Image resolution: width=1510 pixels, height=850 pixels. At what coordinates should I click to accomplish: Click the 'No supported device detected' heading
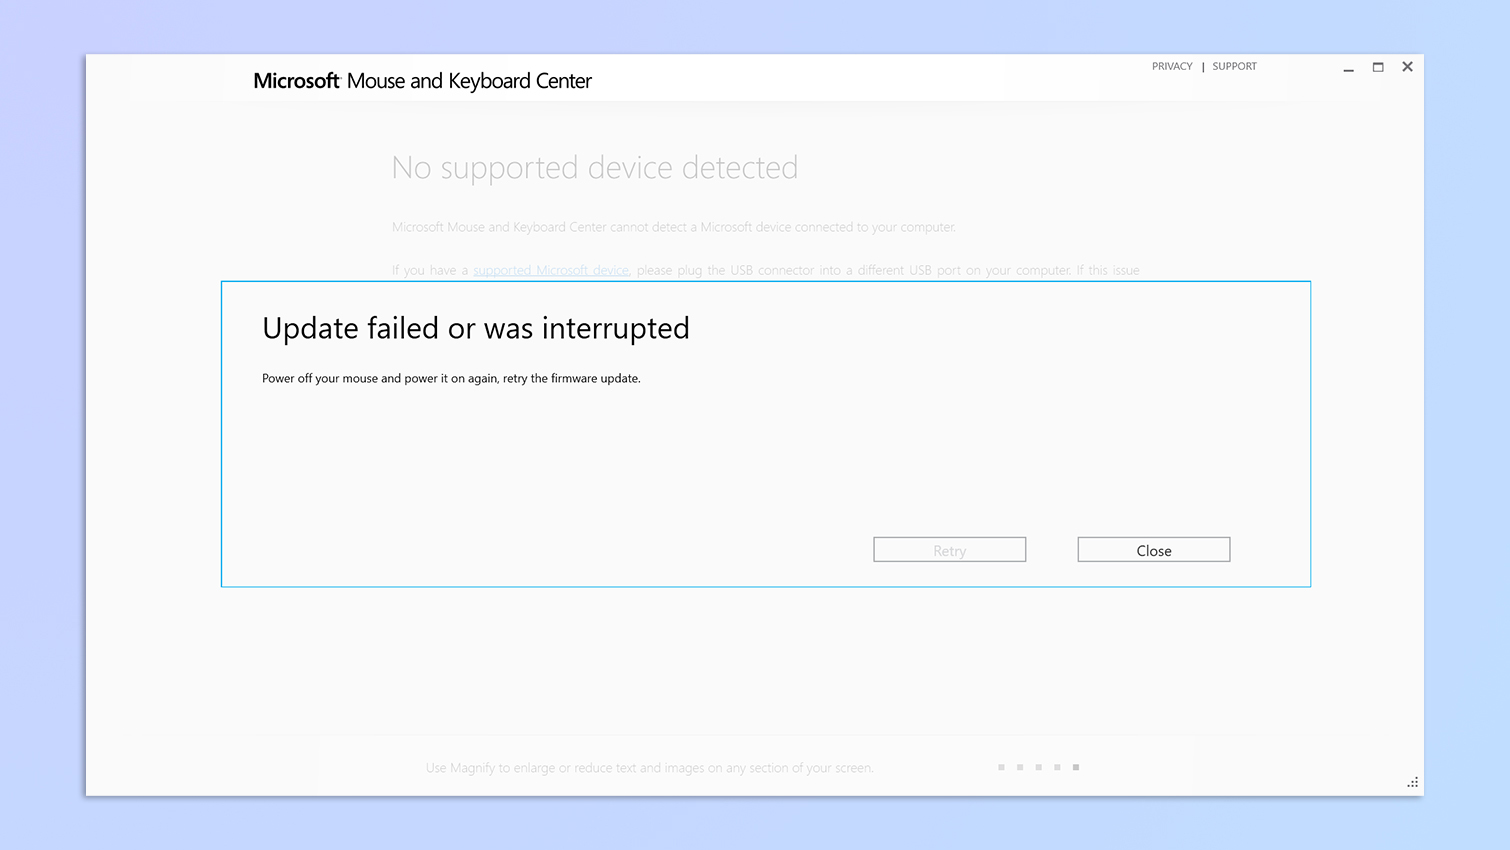point(595,168)
